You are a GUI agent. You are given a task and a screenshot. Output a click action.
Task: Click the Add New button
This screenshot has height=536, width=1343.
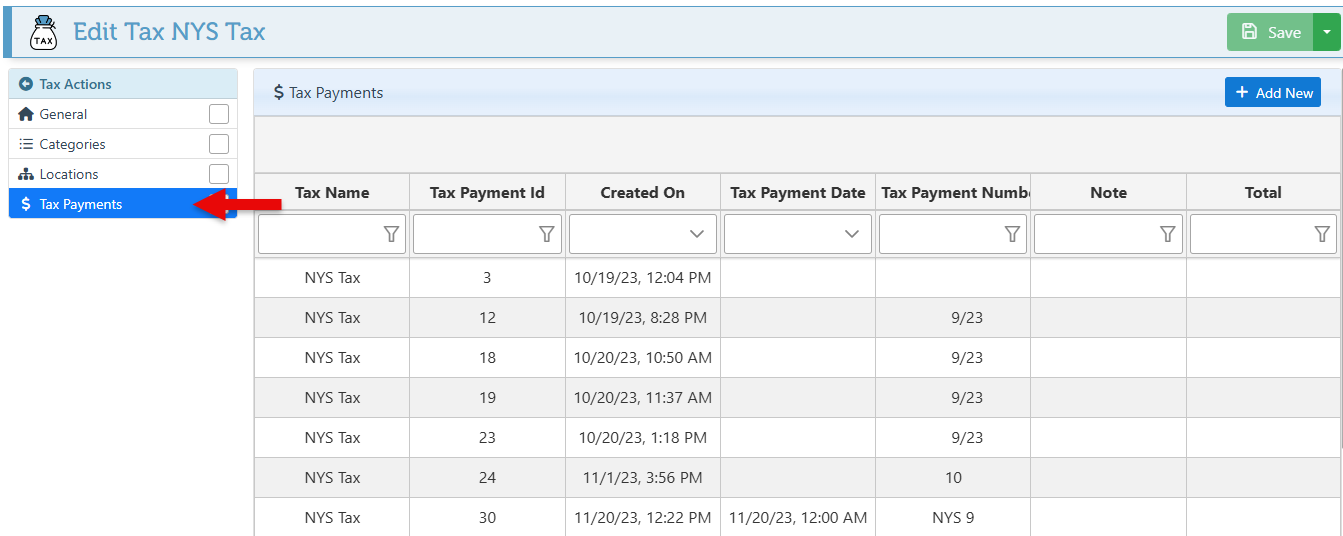tap(1272, 93)
